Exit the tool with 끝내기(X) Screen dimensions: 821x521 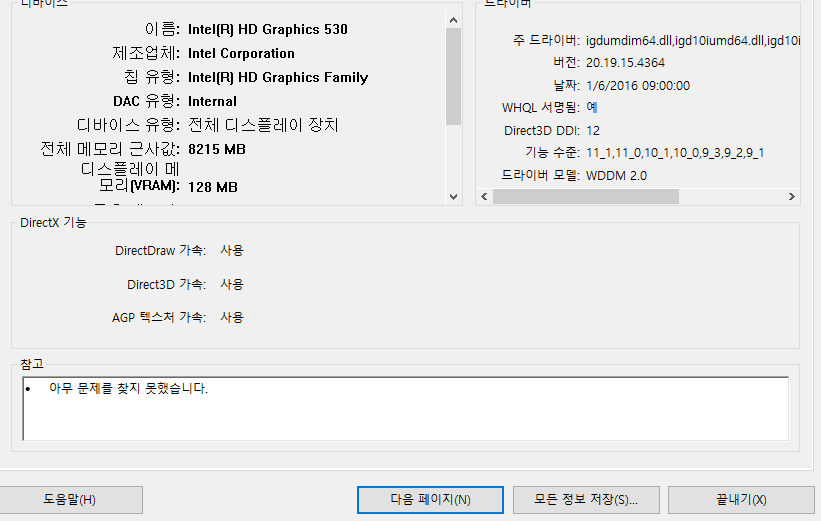click(741, 500)
